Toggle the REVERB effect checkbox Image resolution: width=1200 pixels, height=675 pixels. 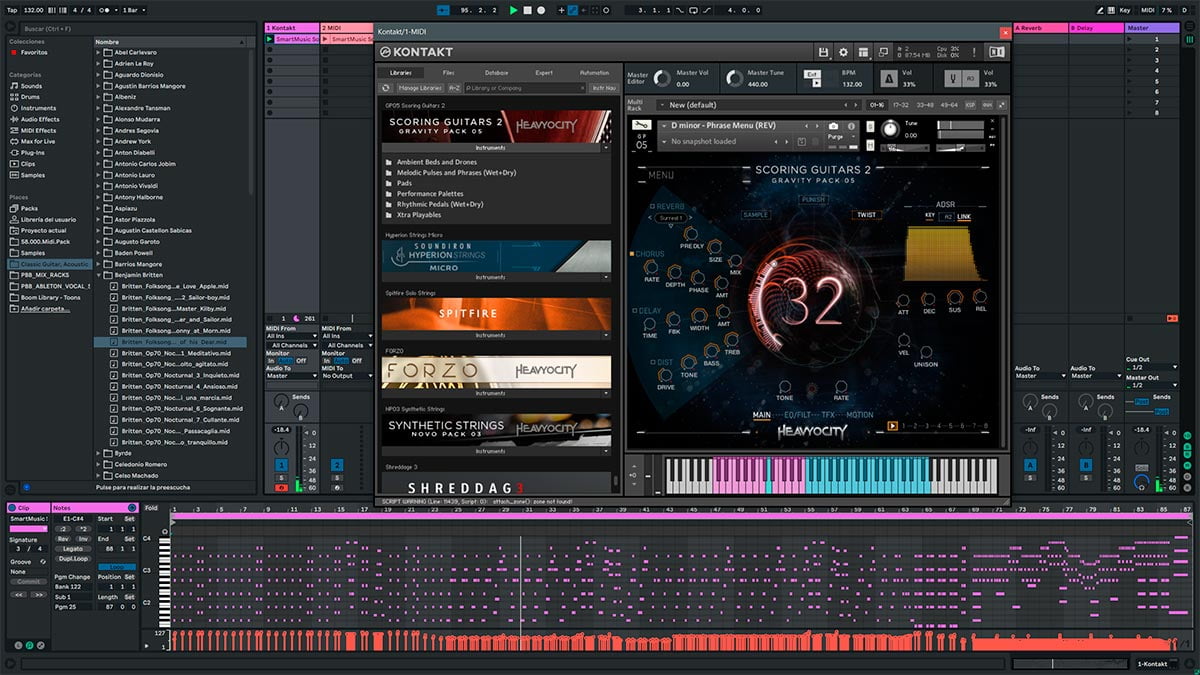point(651,206)
